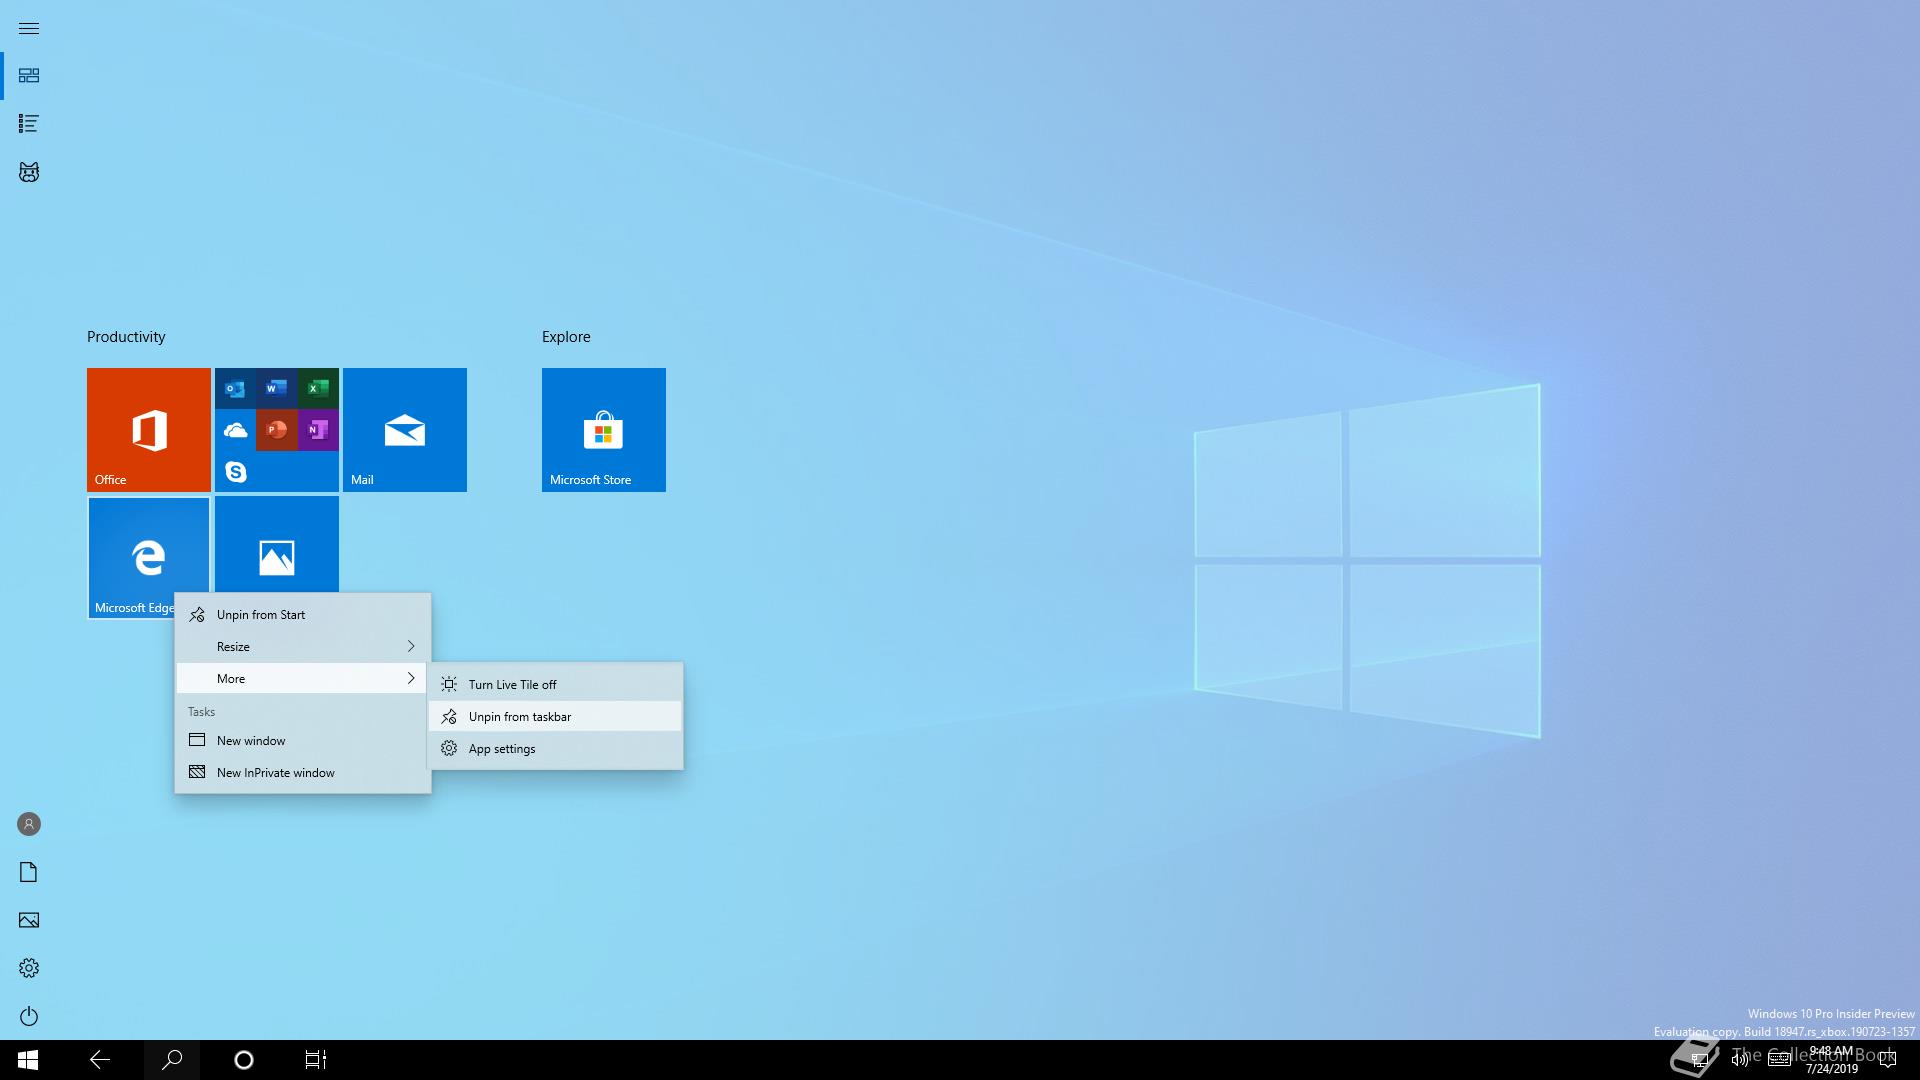Open Skype in the Office folder tile

pyautogui.click(x=235, y=472)
